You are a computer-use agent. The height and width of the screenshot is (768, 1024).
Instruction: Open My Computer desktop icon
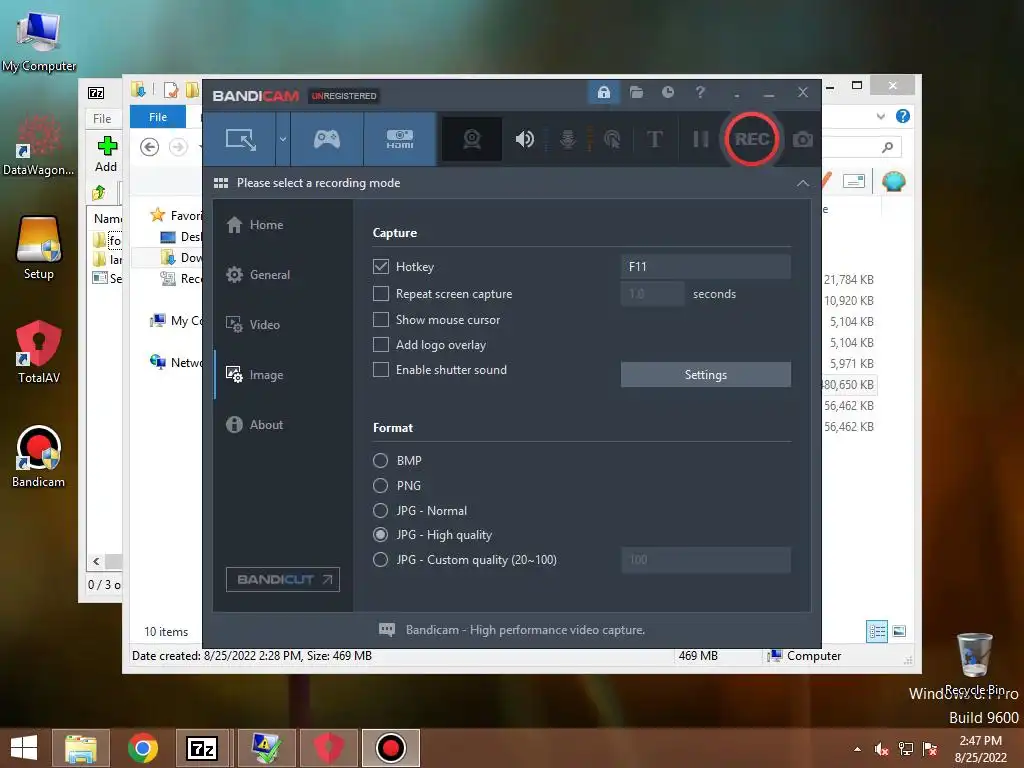(x=39, y=42)
